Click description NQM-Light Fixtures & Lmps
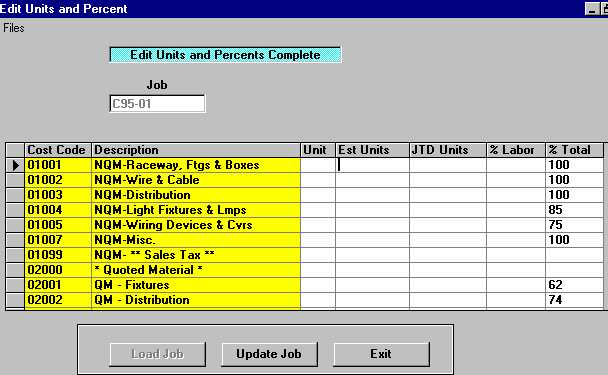This screenshot has height=375, width=608. click(x=196, y=210)
